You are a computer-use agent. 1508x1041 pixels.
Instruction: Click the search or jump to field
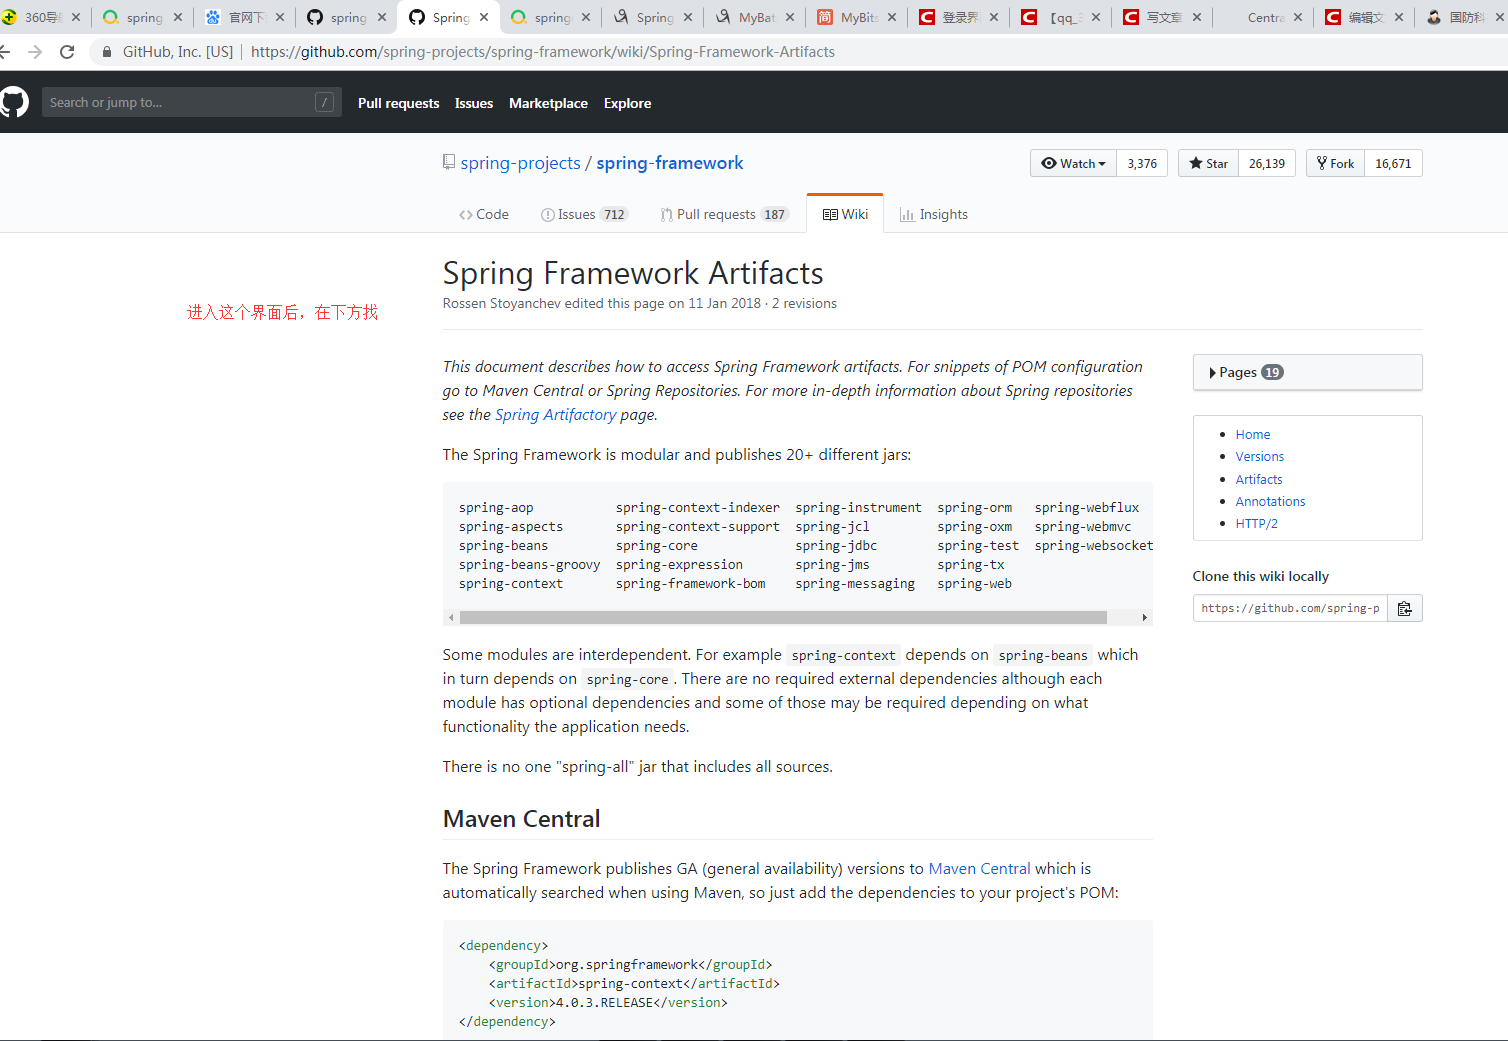click(190, 101)
